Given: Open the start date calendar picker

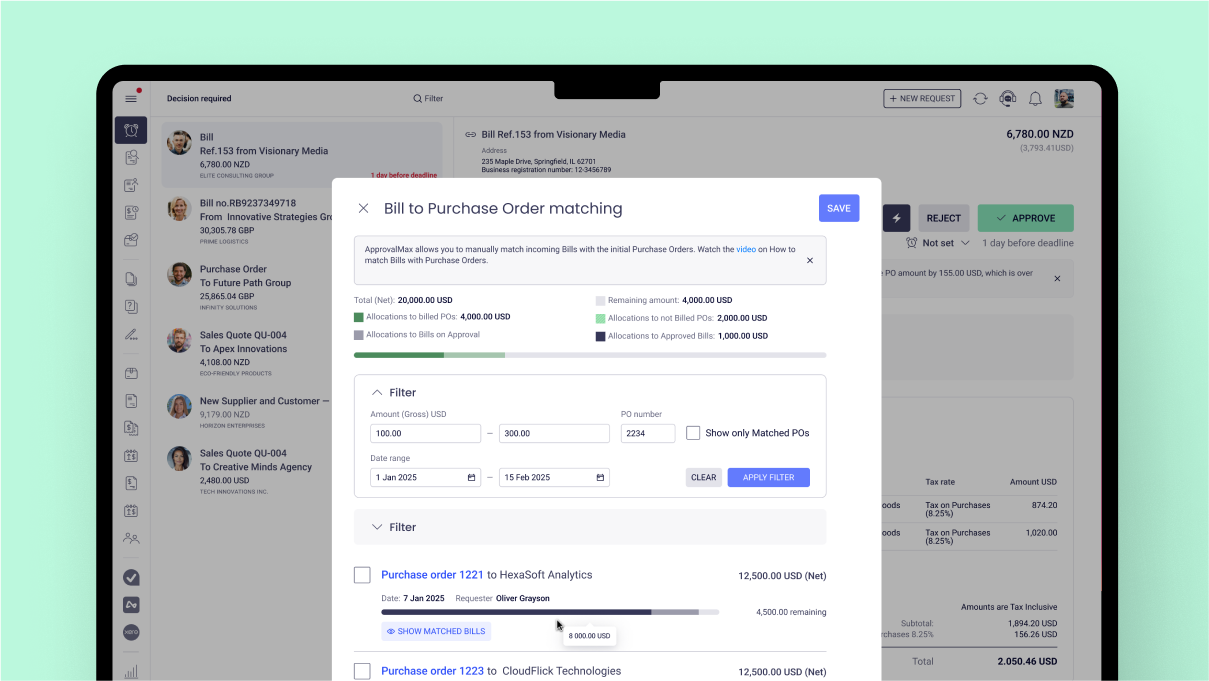Looking at the screenshot, I should 471,477.
